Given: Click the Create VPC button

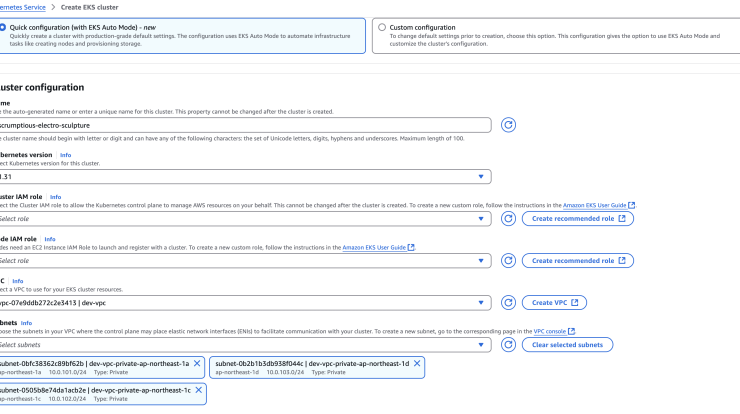Looking at the screenshot, I should 554,303.
